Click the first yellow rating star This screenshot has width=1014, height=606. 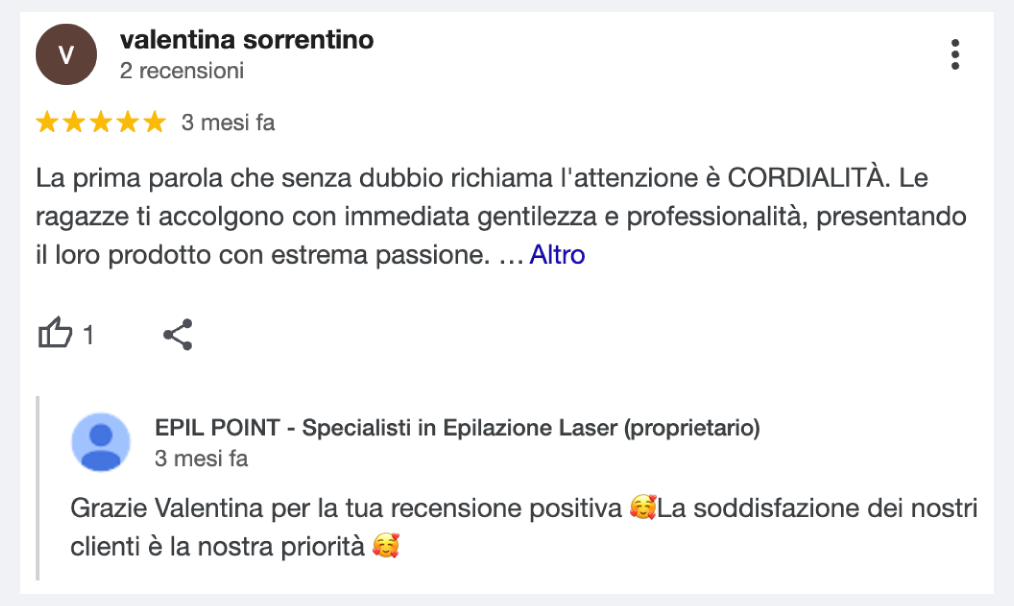pyautogui.click(x=47, y=123)
